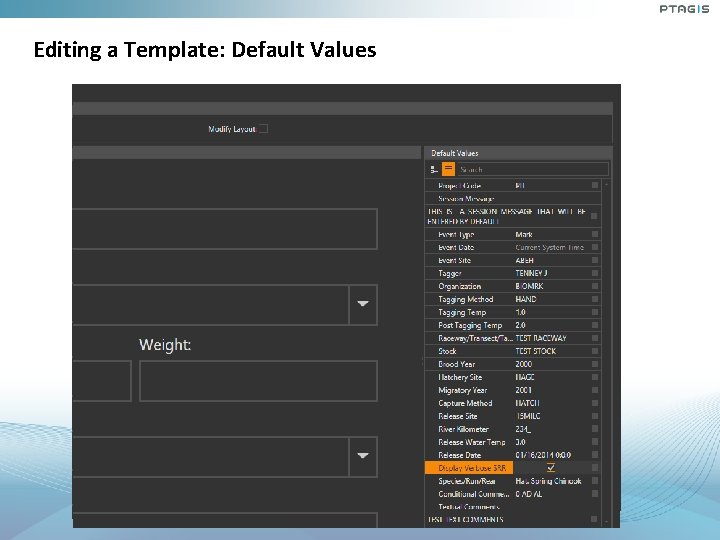The height and width of the screenshot is (540, 720).
Task: Click the Spring Chinook species value
Action: click(x=548, y=481)
